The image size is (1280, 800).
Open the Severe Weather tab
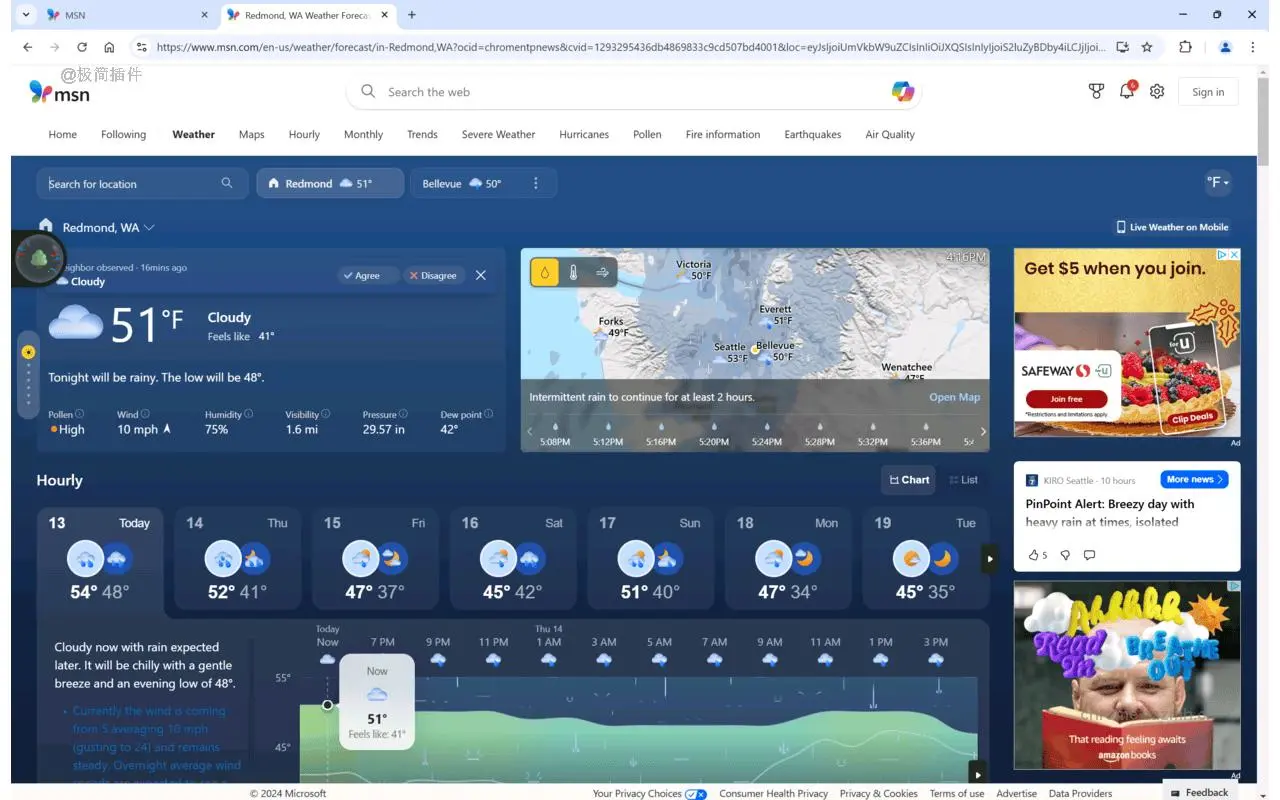point(498,134)
